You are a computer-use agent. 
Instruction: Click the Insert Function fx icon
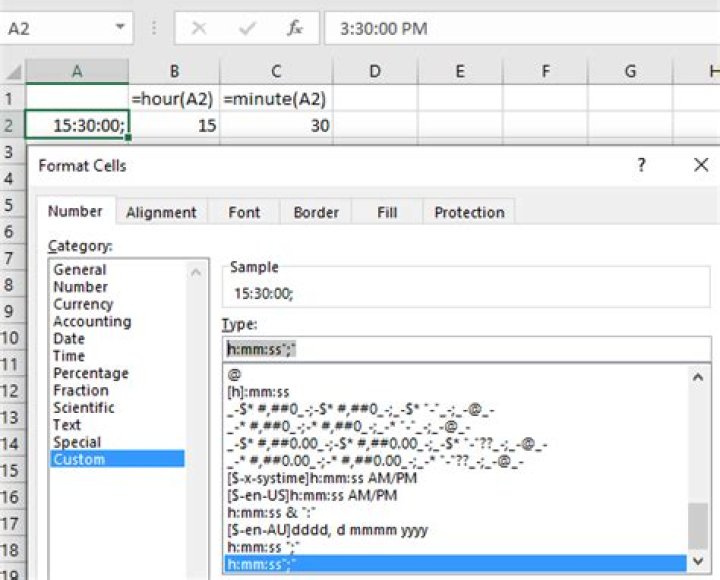click(294, 28)
